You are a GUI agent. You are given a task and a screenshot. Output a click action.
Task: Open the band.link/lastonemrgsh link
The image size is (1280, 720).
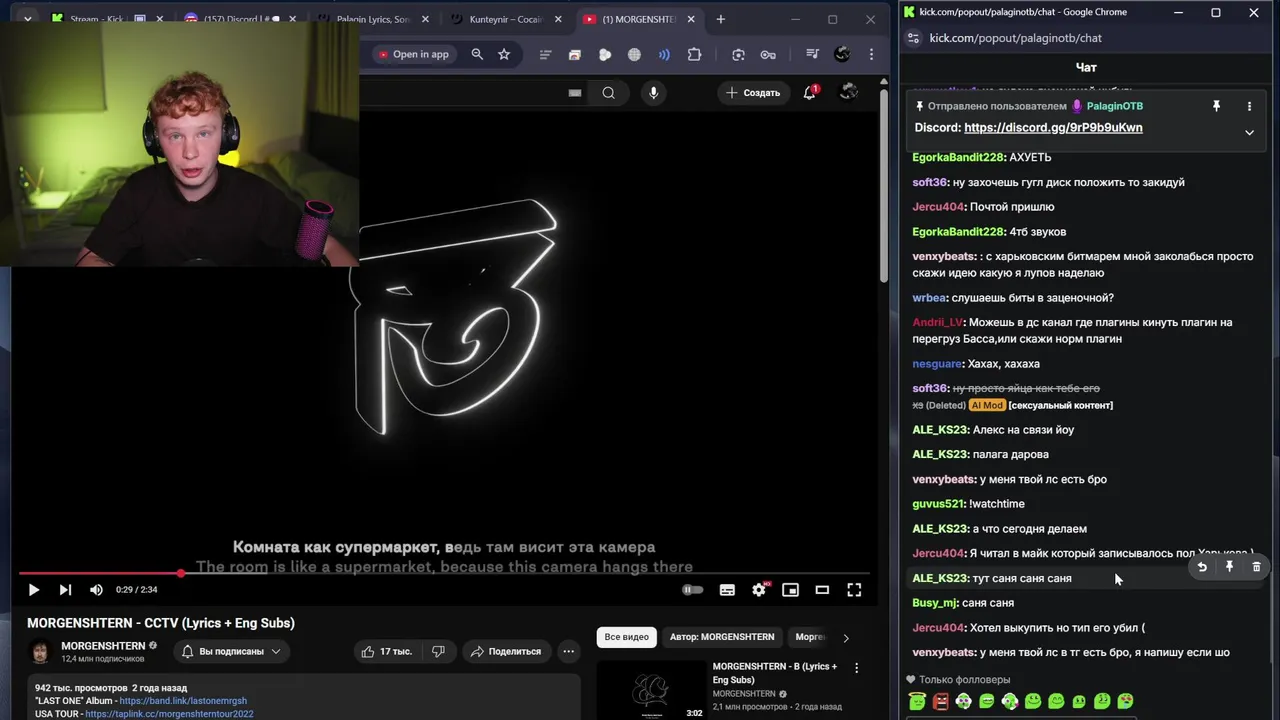click(183, 701)
